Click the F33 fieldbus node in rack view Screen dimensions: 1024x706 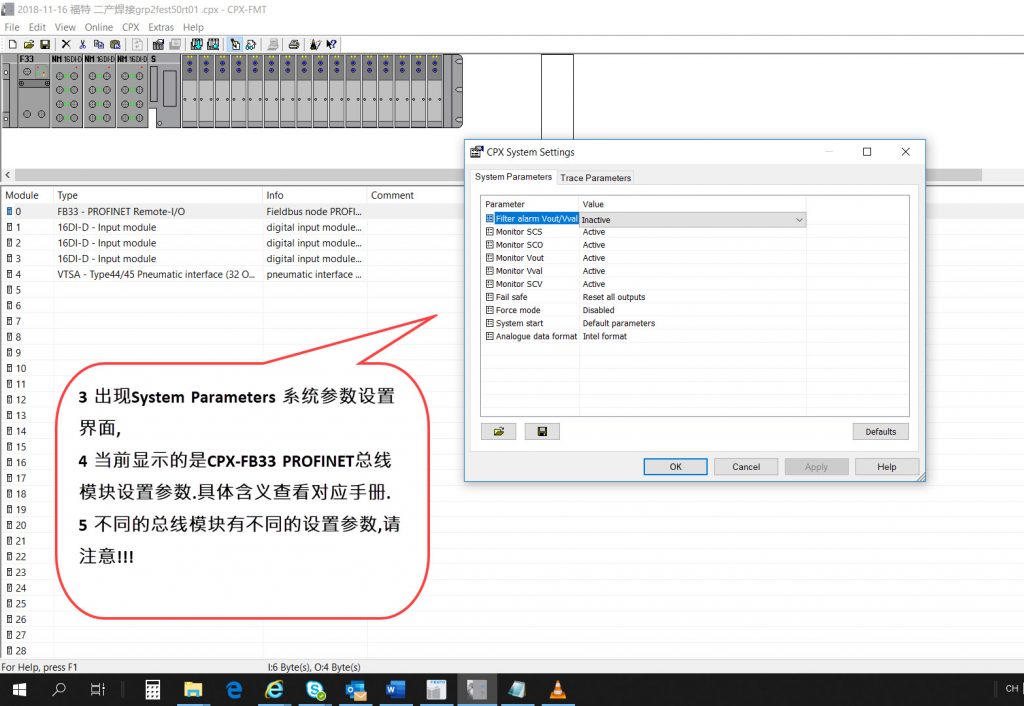tap(33, 91)
